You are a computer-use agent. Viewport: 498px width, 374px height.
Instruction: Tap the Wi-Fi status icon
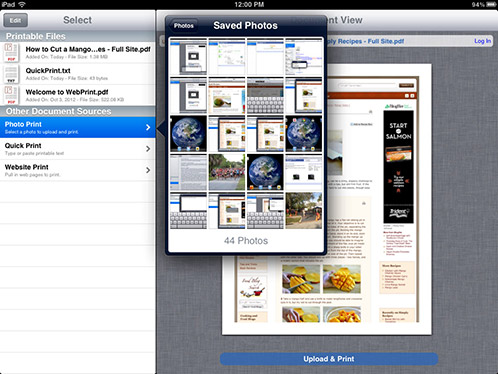click(x=22, y=4)
